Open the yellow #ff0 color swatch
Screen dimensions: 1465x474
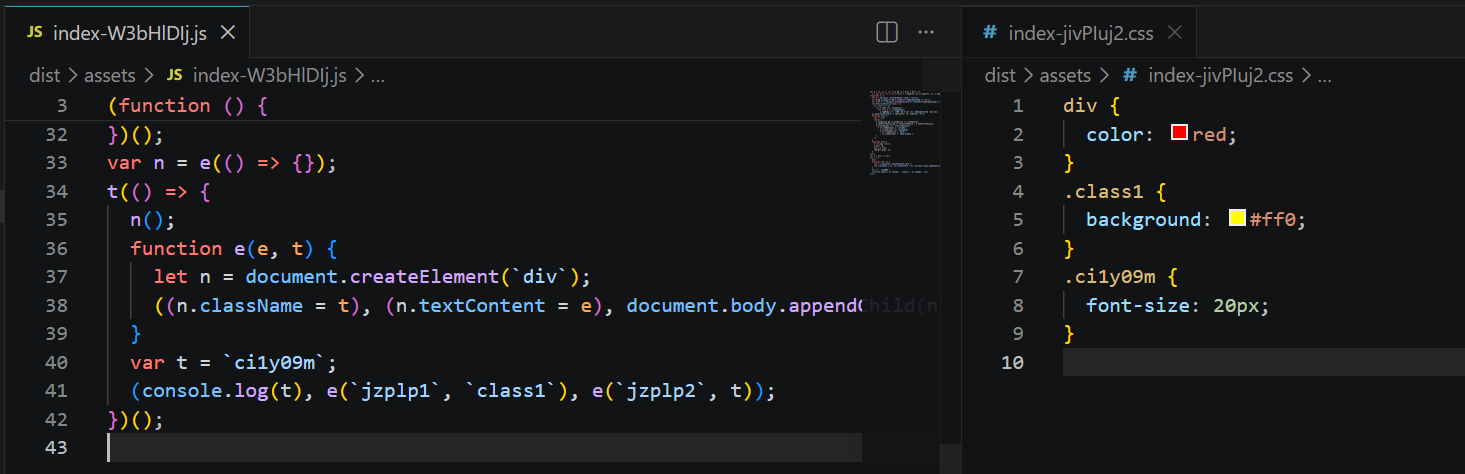coord(1237,219)
